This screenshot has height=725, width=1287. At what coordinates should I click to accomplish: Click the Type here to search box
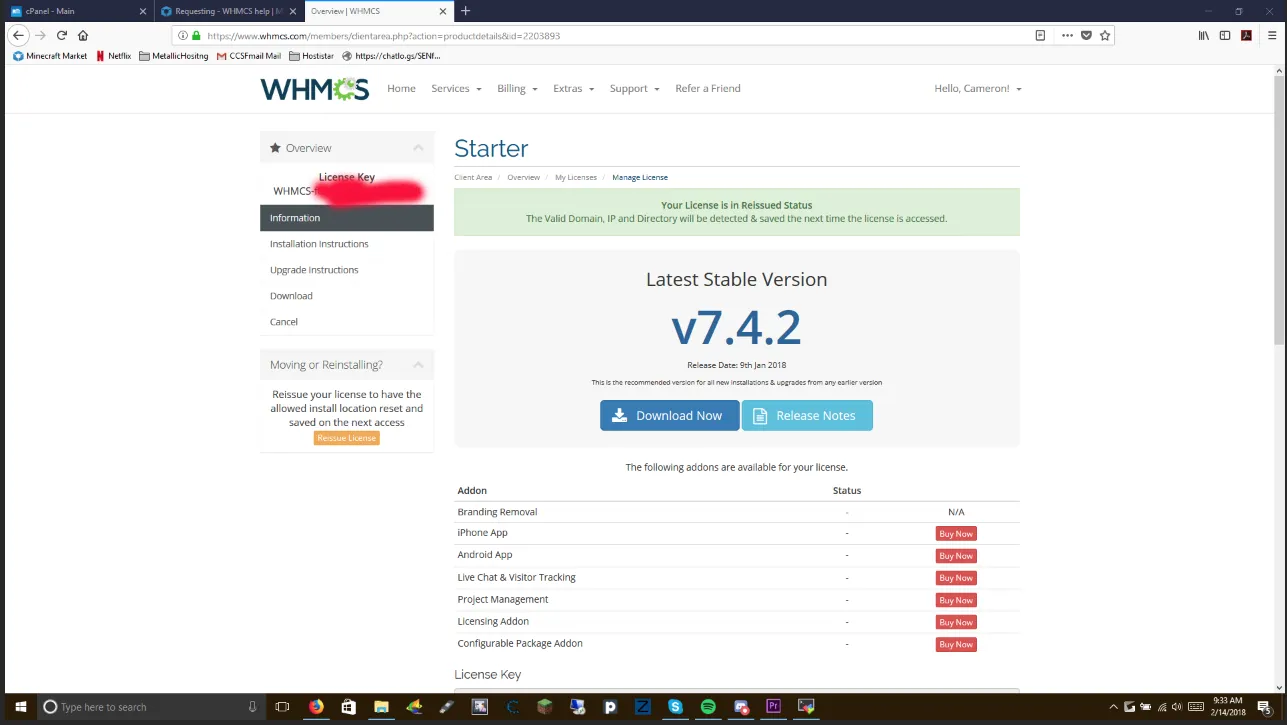tap(151, 707)
